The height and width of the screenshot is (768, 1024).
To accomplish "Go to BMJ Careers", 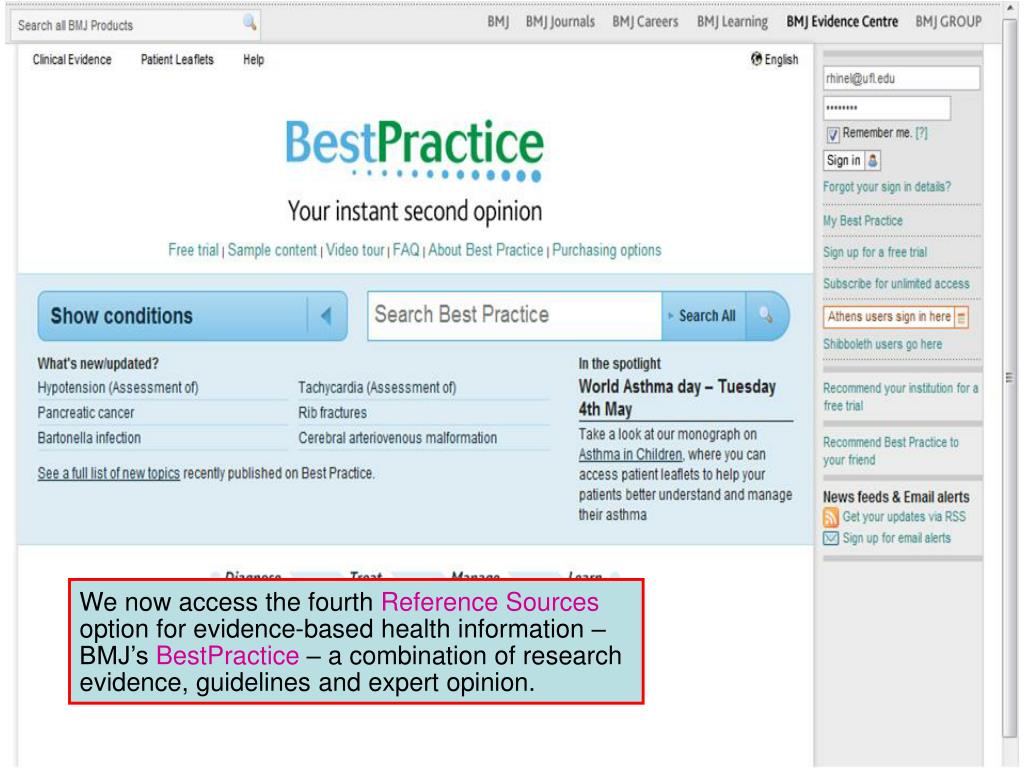I will coord(645,22).
